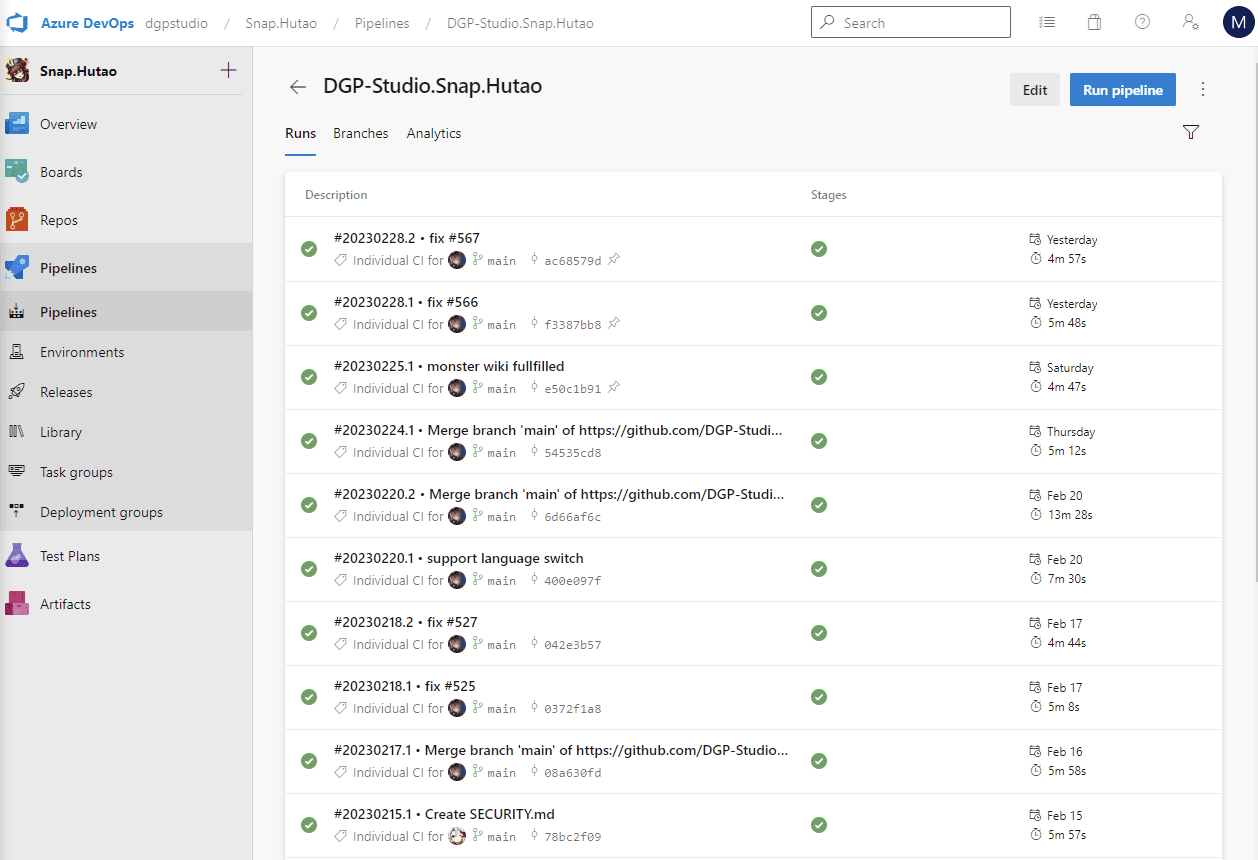Image resolution: width=1258 pixels, height=860 pixels.
Task: Click the Boards icon in sidebar
Action: (17, 172)
